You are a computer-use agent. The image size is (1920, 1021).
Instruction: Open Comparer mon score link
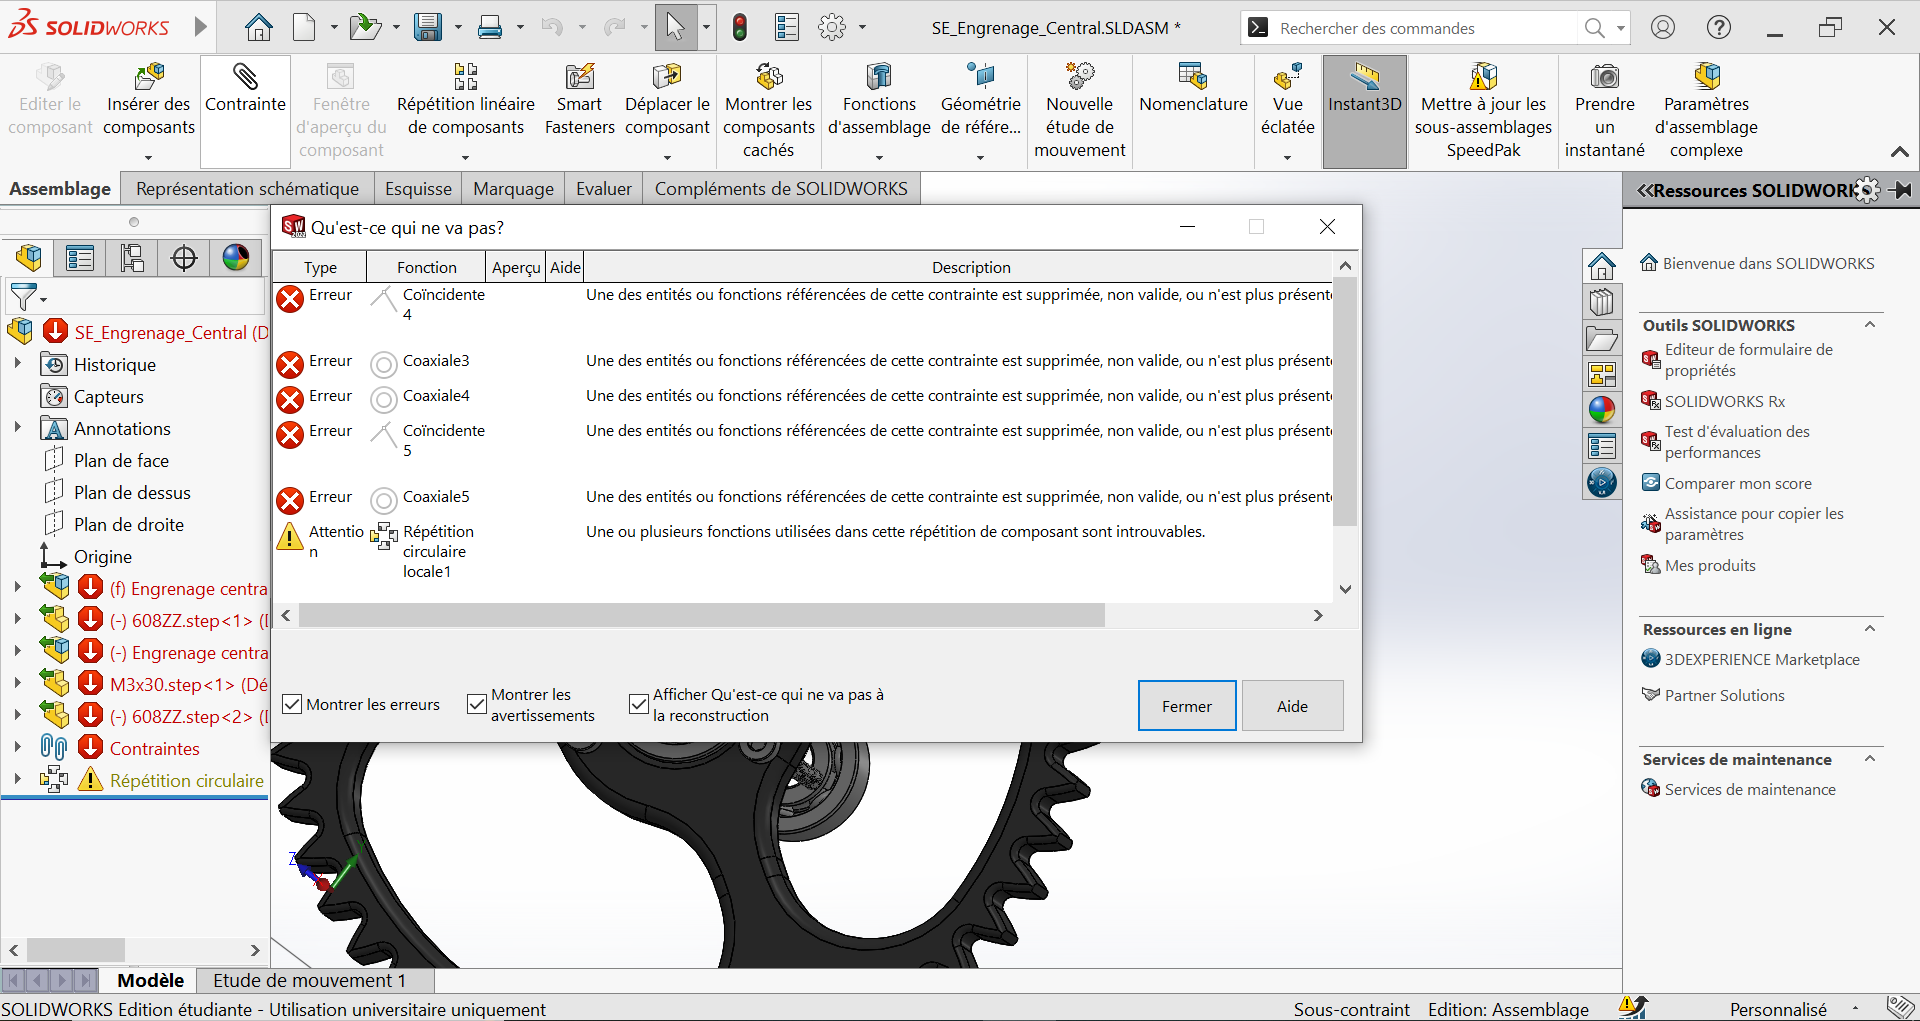pos(1737,483)
